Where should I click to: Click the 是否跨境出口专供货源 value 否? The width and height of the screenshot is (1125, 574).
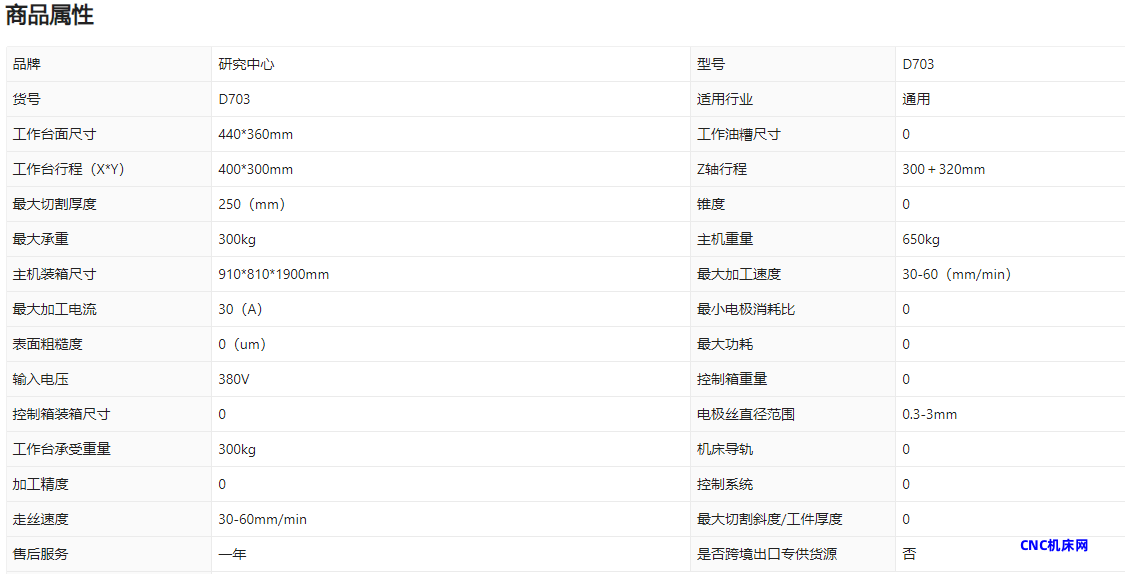pyautogui.click(x=909, y=554)
